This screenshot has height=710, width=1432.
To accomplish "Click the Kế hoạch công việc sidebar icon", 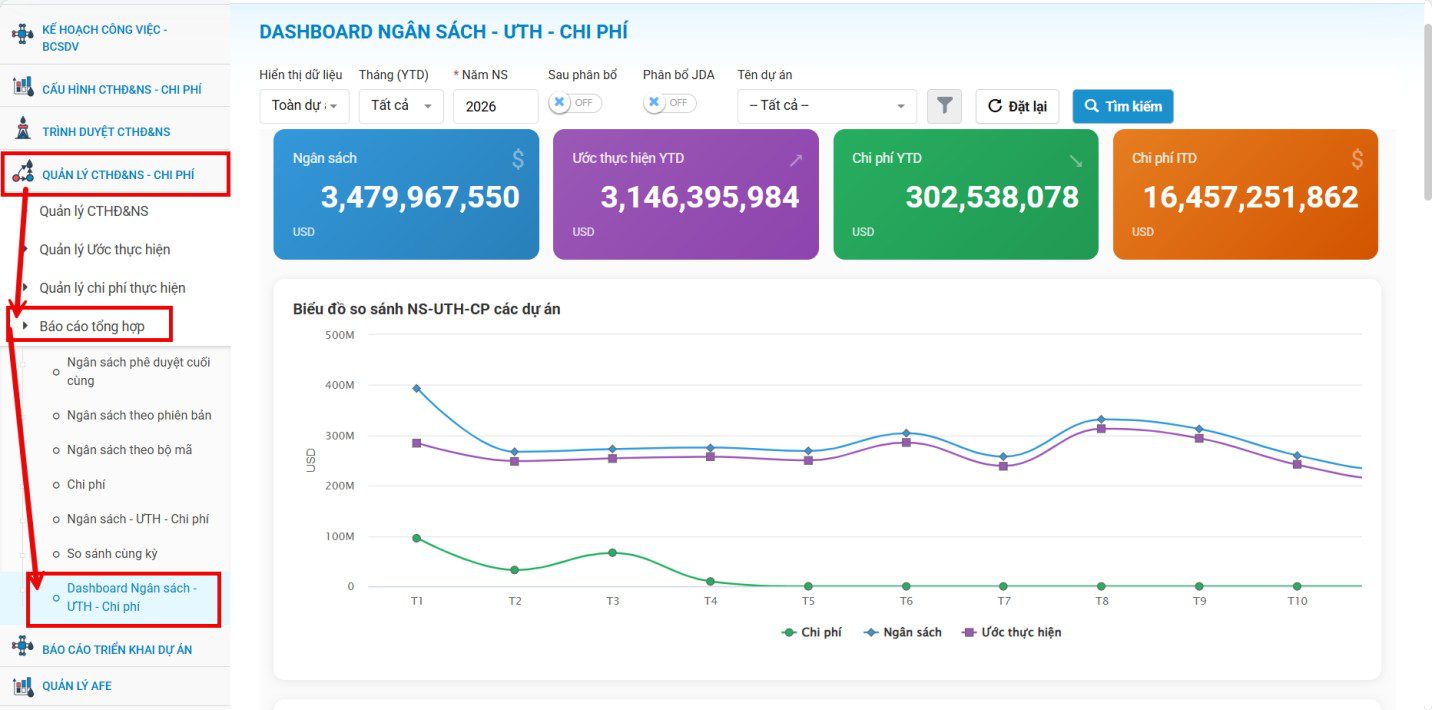I will tap(22, 37).
